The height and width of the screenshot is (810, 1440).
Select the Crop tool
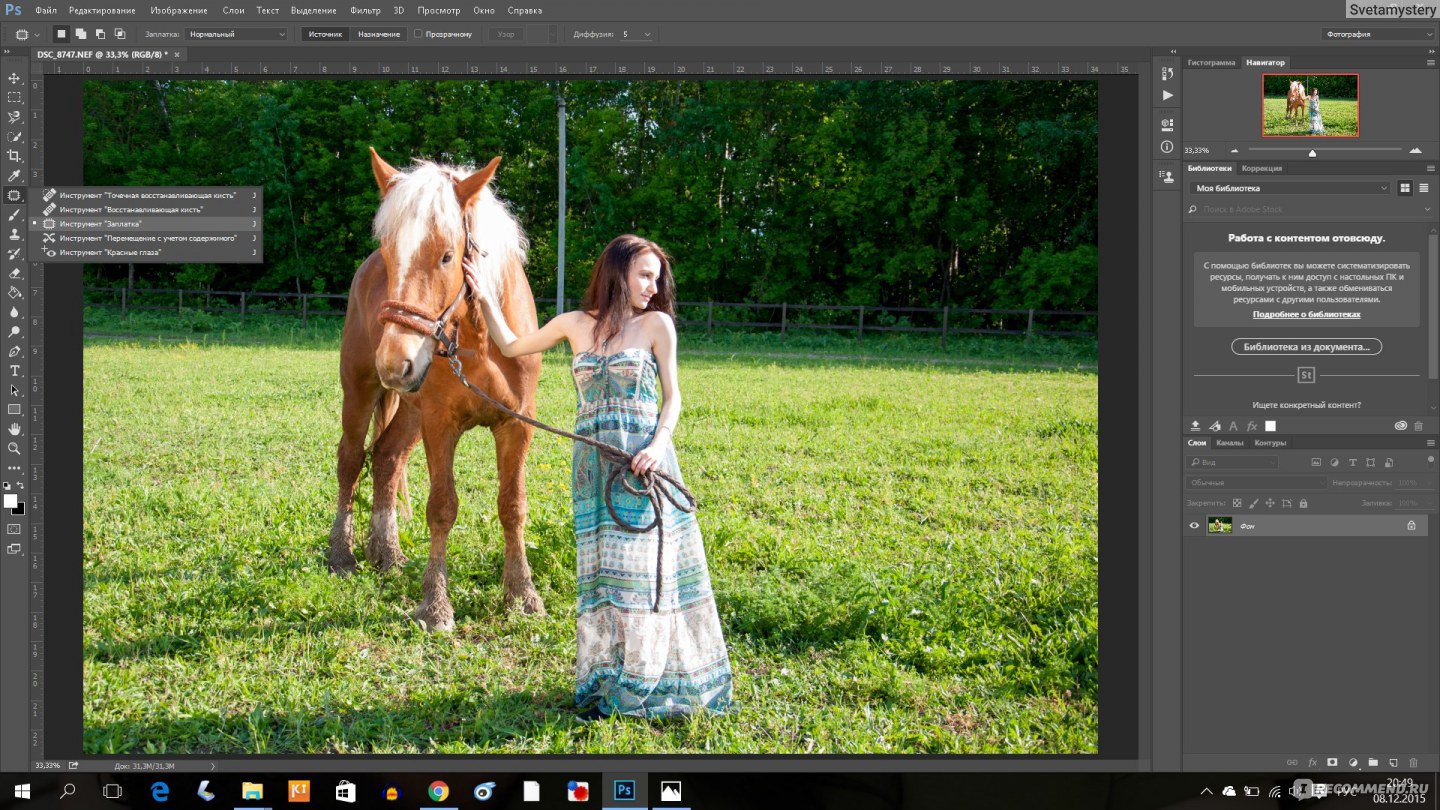pyautogui.click(x=14, y=156)
